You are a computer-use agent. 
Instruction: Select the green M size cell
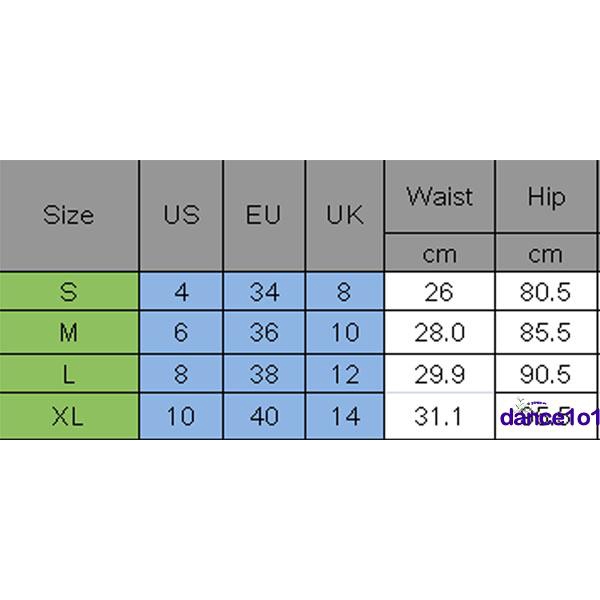(69, 332)
